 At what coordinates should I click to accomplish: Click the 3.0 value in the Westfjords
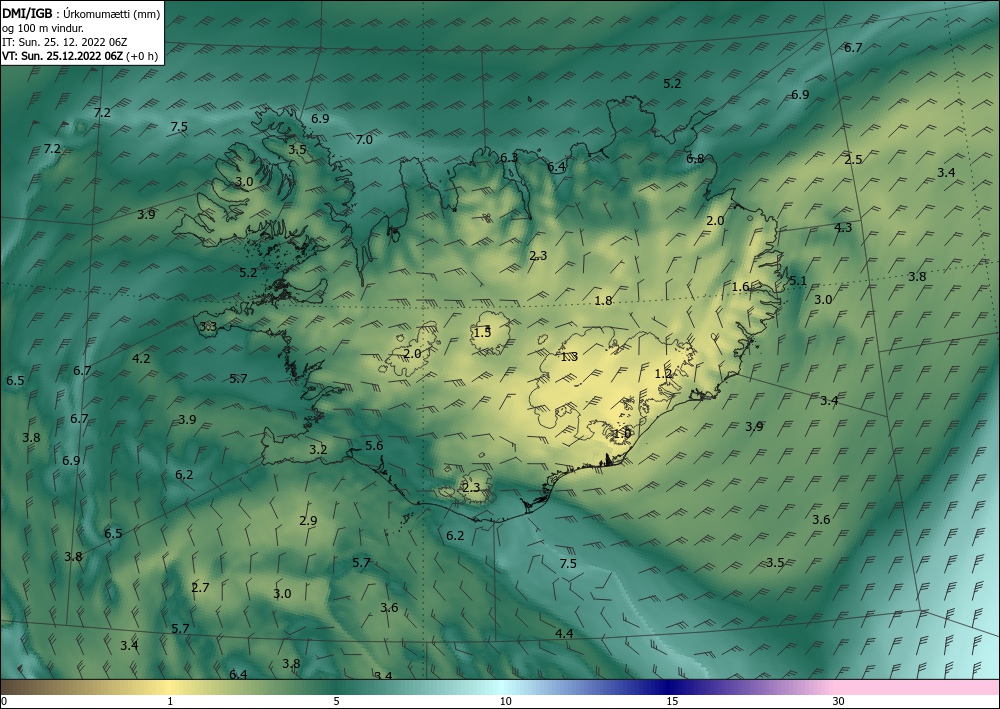pyautogui.click(x=244, y=182)
